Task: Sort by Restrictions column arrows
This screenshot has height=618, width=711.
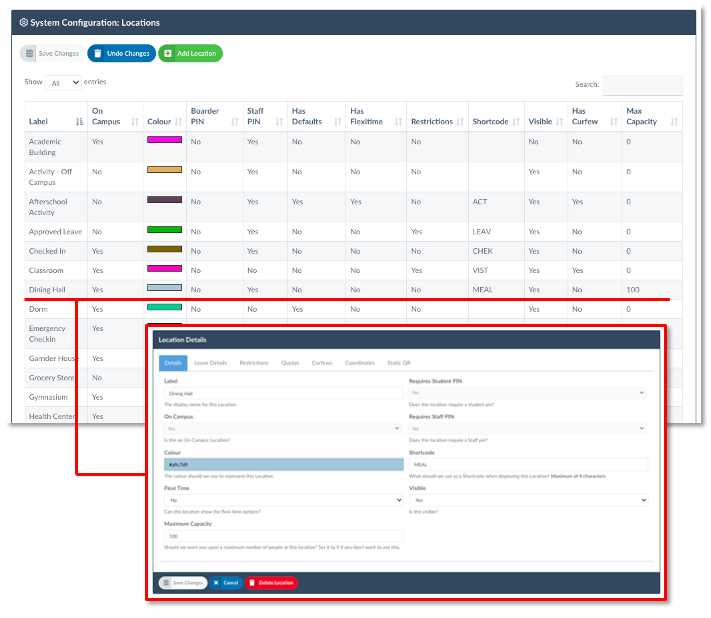Action: coord(460,122)
